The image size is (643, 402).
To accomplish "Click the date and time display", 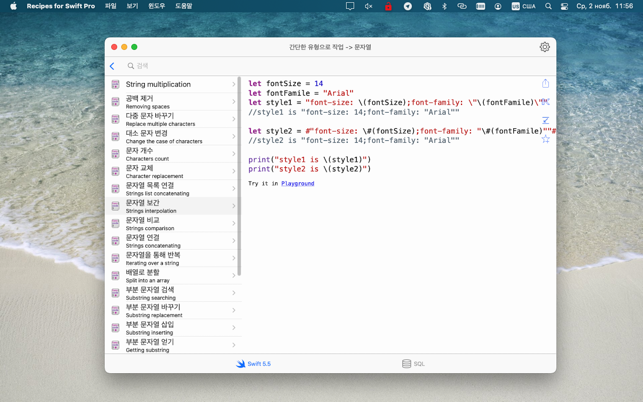I will click(604, 6).
